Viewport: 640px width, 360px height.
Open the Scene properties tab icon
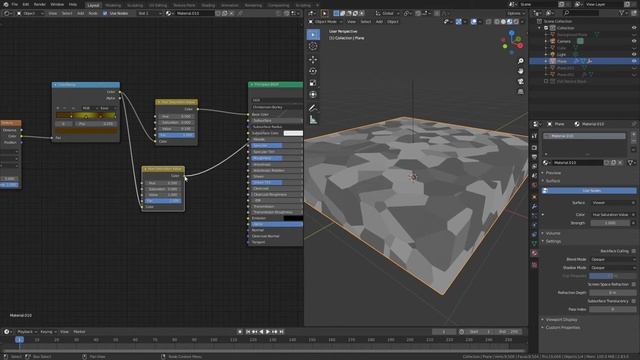click(534, 176)
